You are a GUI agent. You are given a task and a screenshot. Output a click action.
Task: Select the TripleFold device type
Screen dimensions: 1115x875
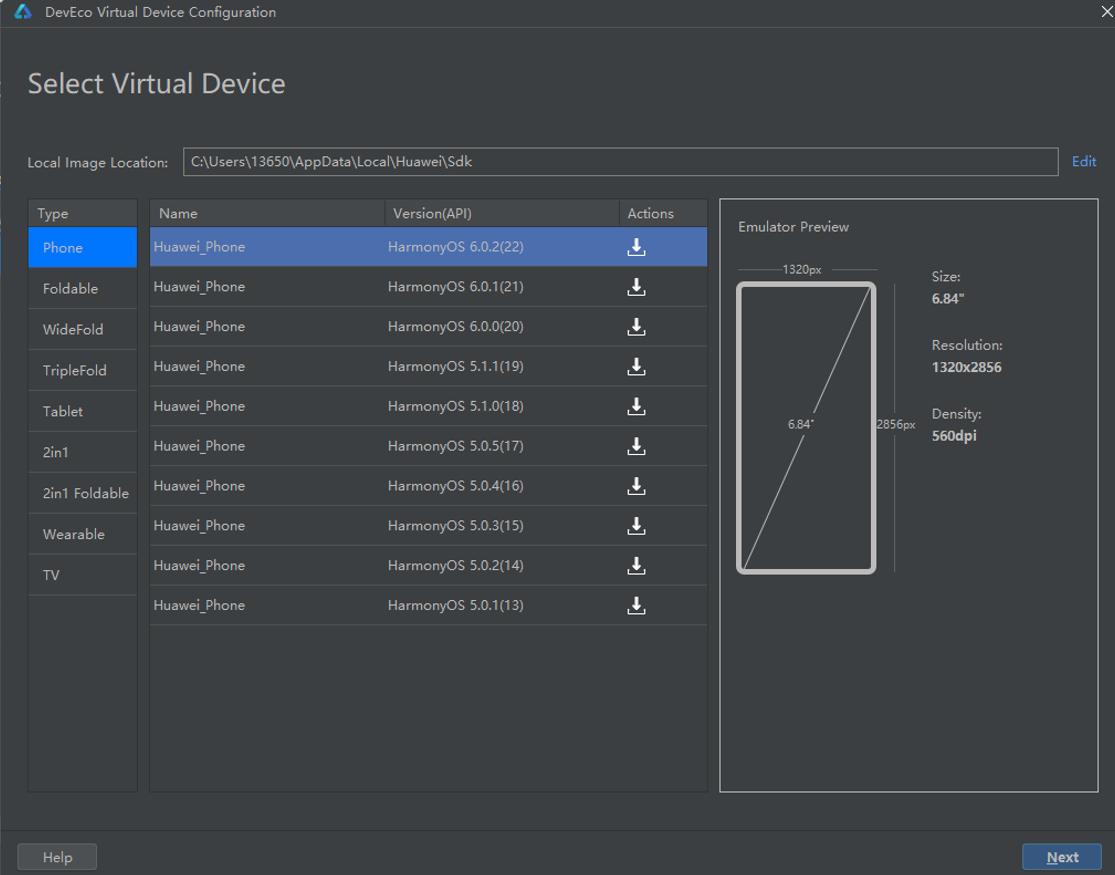click(82, 370)
